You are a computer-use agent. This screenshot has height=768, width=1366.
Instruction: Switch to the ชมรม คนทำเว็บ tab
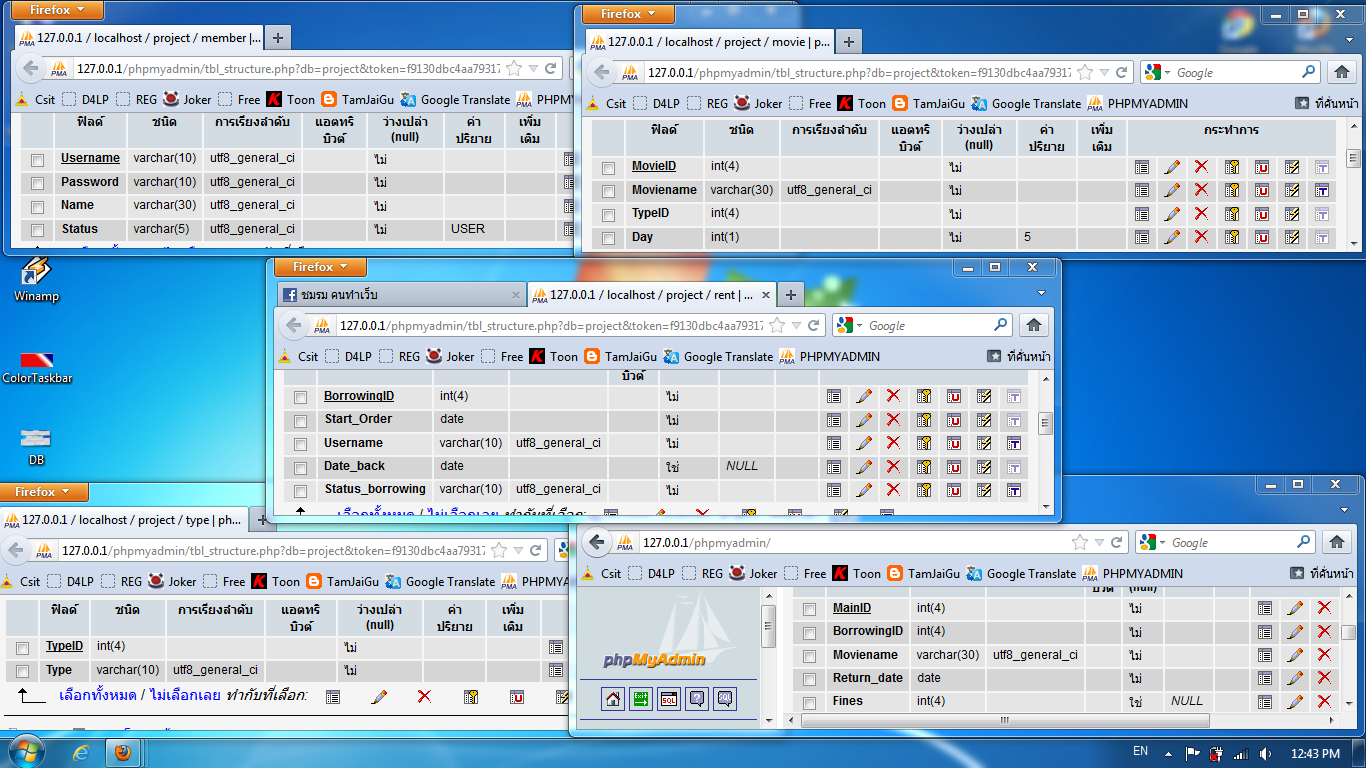pos(400,295)
